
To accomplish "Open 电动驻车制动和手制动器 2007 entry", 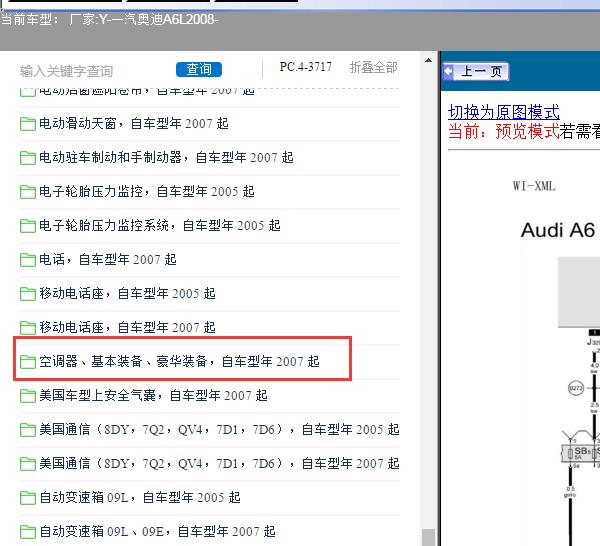I will [x=166, y=158].
